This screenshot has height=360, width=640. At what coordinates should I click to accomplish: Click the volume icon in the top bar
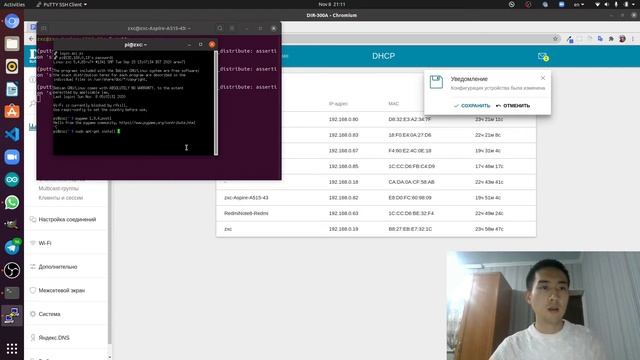tap(606, 4)
